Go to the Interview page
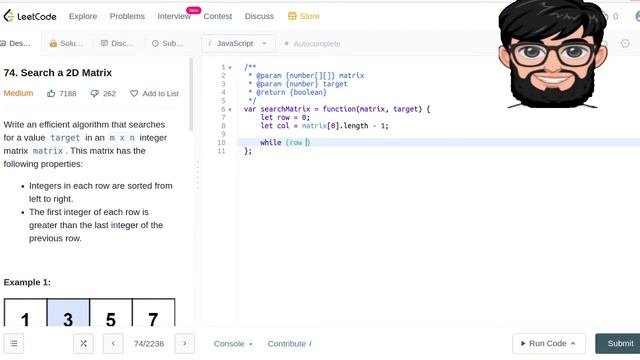640x360 pixels. click(174, 16)
